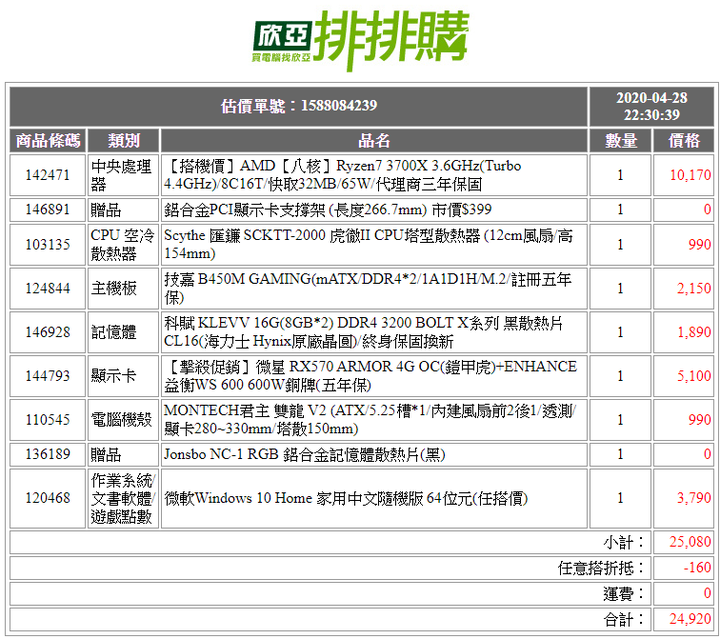Viewport: 720px width, 639px height.
Task: Click the 類別 column header
Action: pyautogui.click(x=123, y=140)
